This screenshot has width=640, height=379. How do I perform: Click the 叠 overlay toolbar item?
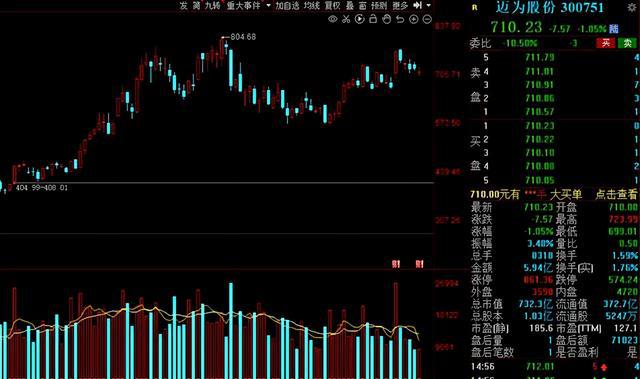350,5
